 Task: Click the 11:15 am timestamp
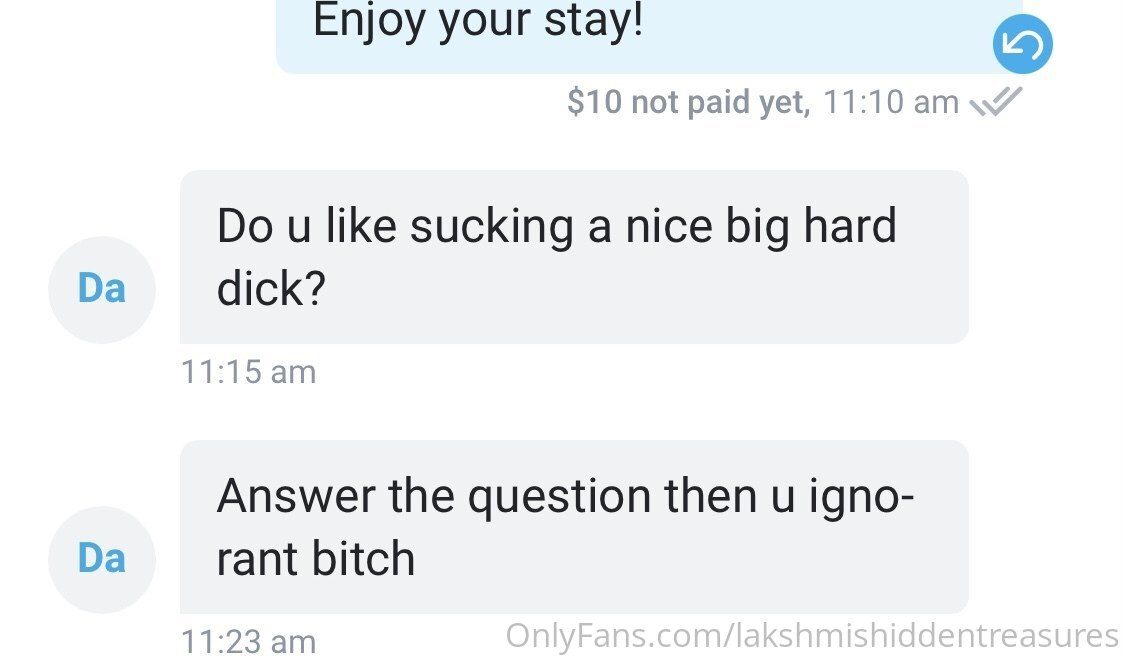(248, 372)
